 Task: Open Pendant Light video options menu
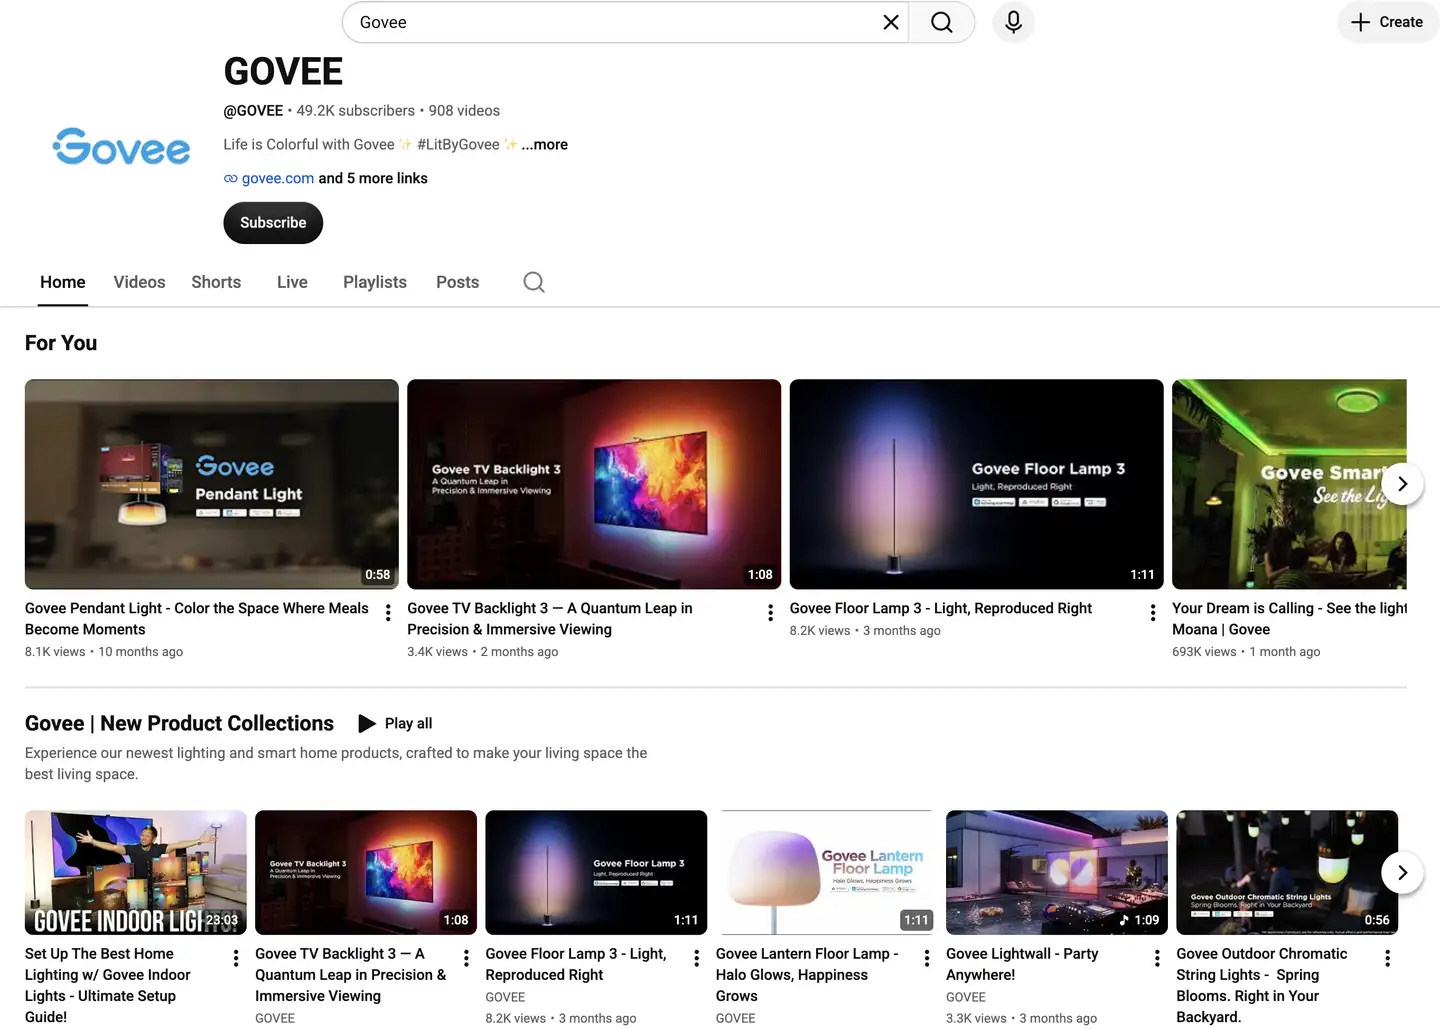pyautogui.click(x=388, y=613)
